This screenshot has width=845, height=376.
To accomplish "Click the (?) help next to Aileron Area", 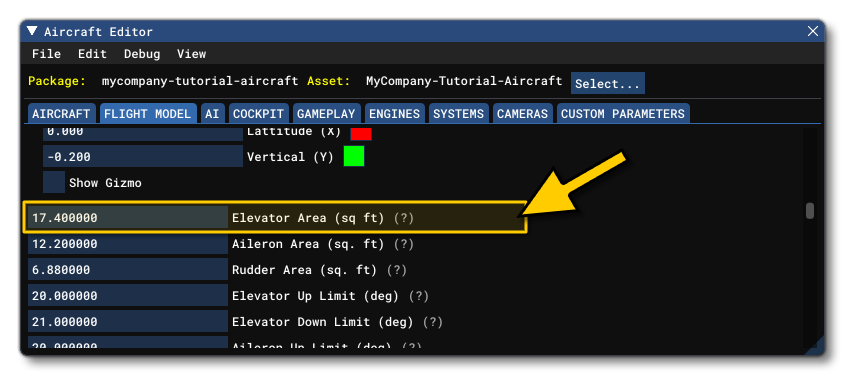I will [x=404, y=244].
